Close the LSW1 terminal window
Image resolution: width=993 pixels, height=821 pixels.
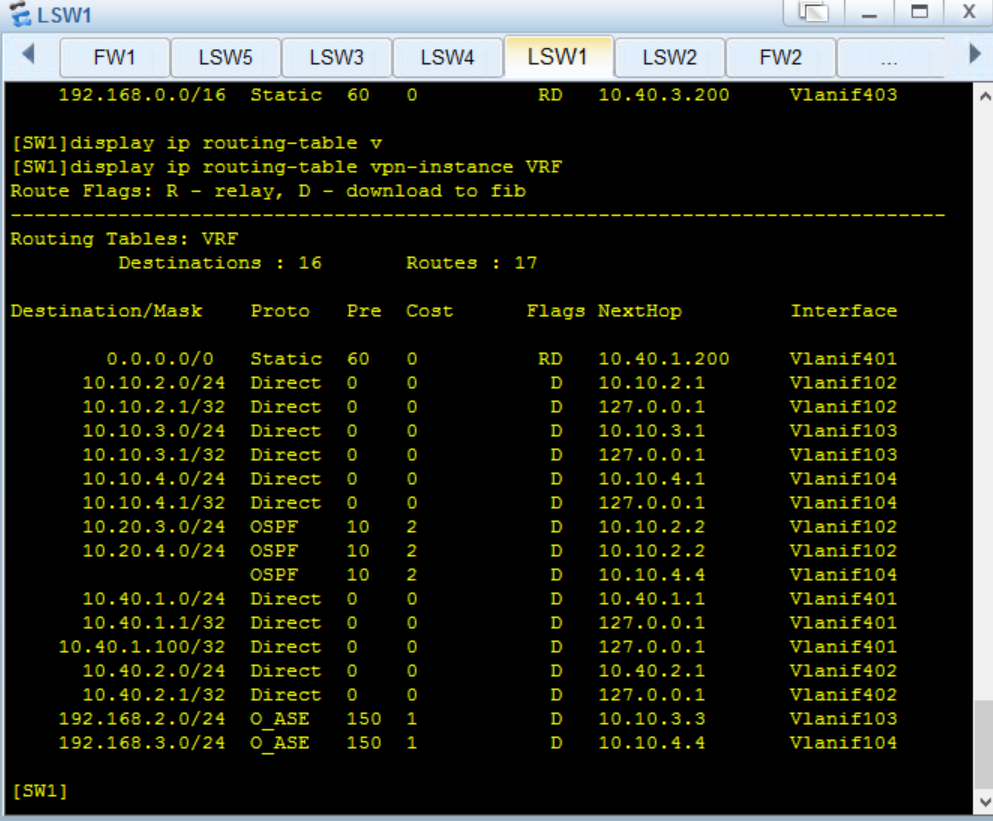coord(968,12)
